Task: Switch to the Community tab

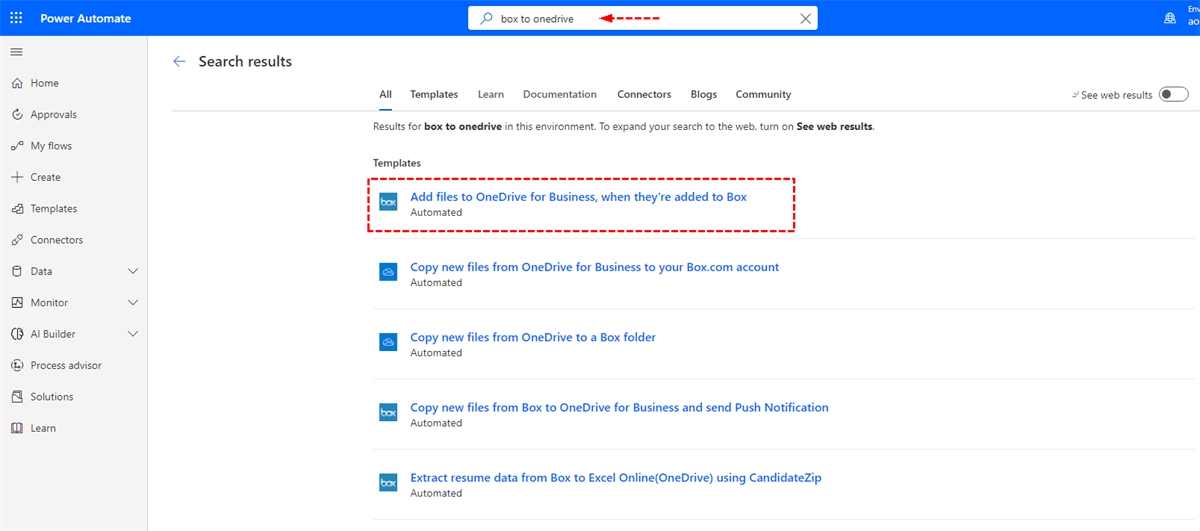Action: click(763, 94)
